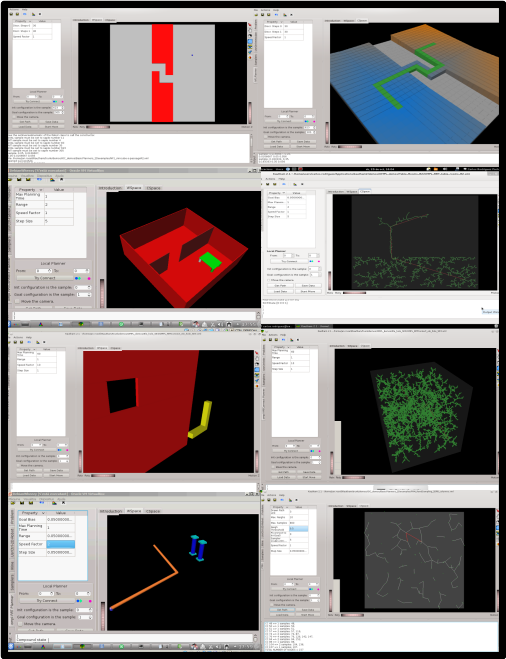Click the multicolored toolbar icon in 2D green tree window

[x=295, y=184]
